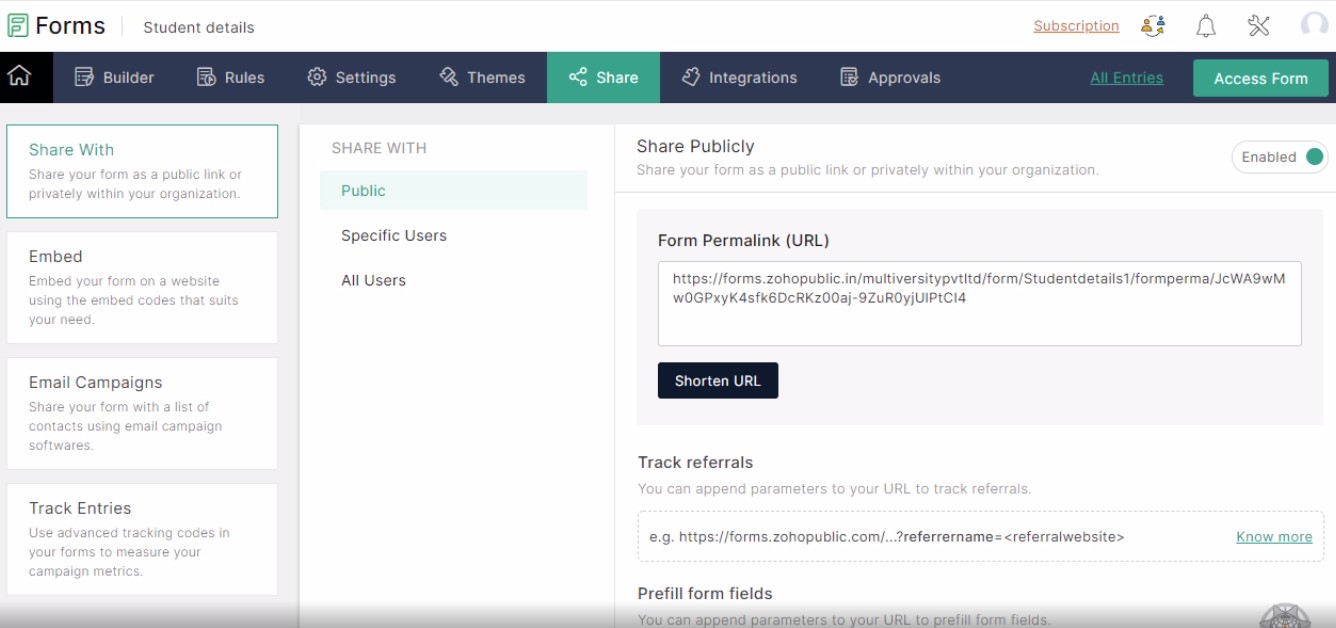Open the Rules tab
Image resolution: width=1336 pixels, height=628 pixels.
[231, 77]
